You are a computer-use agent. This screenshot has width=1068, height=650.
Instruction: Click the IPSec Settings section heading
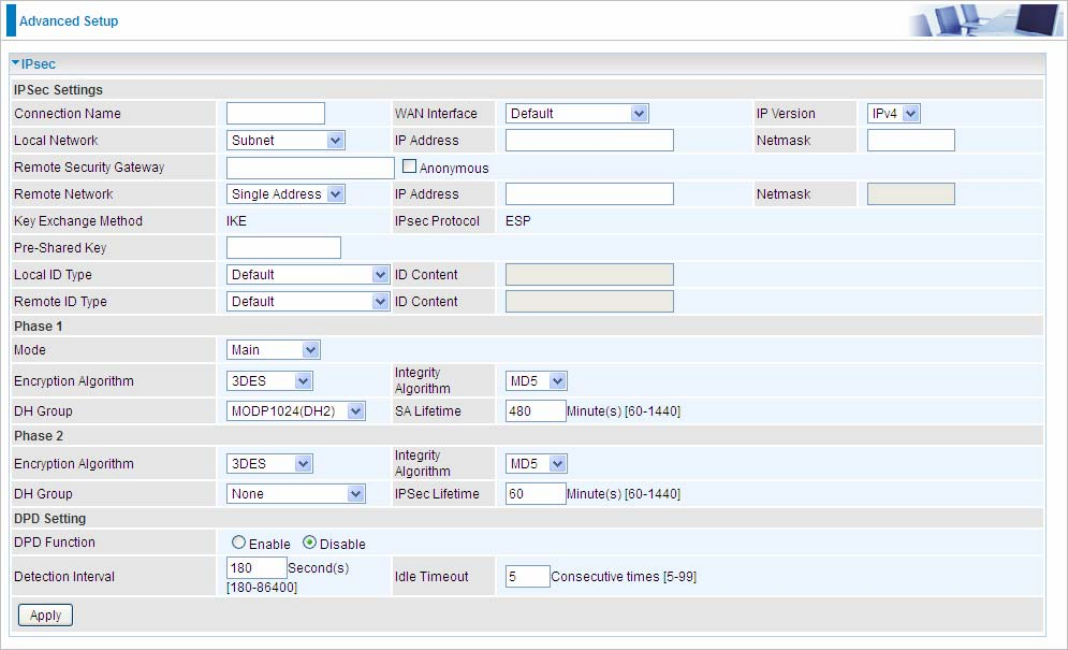pyautogui.click(x=58, y=90)
